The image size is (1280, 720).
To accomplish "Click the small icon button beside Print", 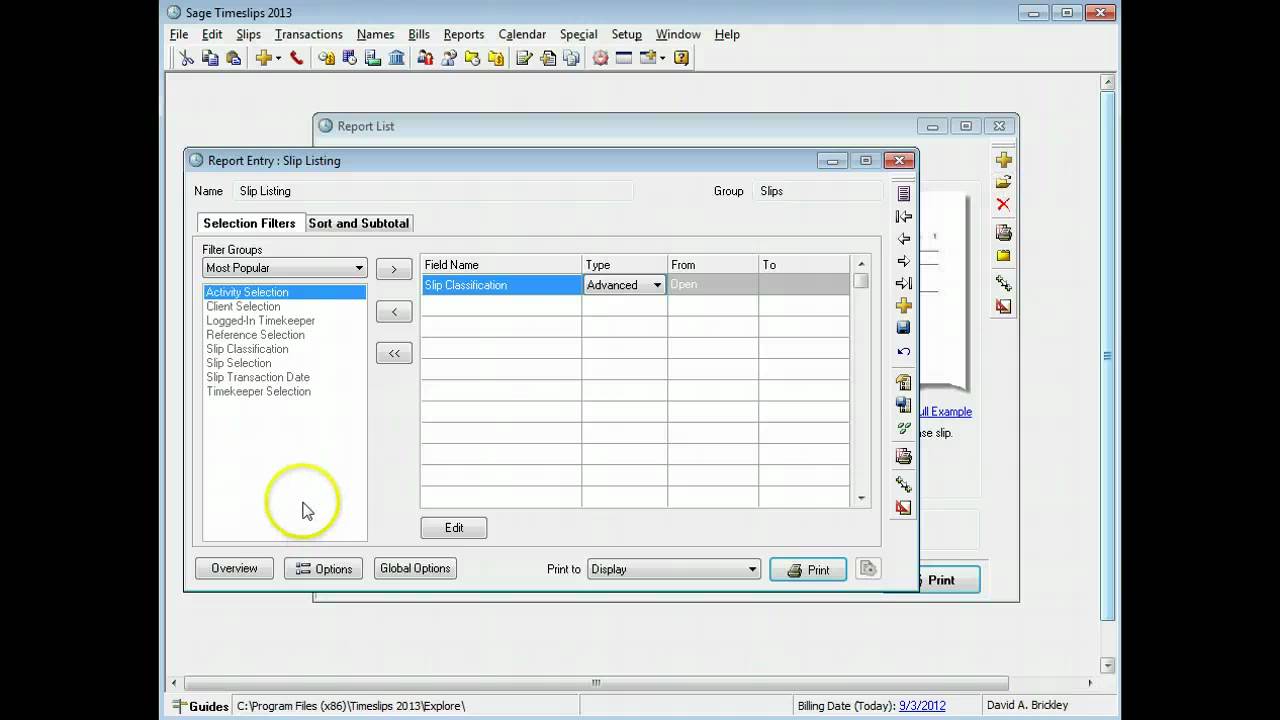I will pyautogui.click(x=868, y=569).
